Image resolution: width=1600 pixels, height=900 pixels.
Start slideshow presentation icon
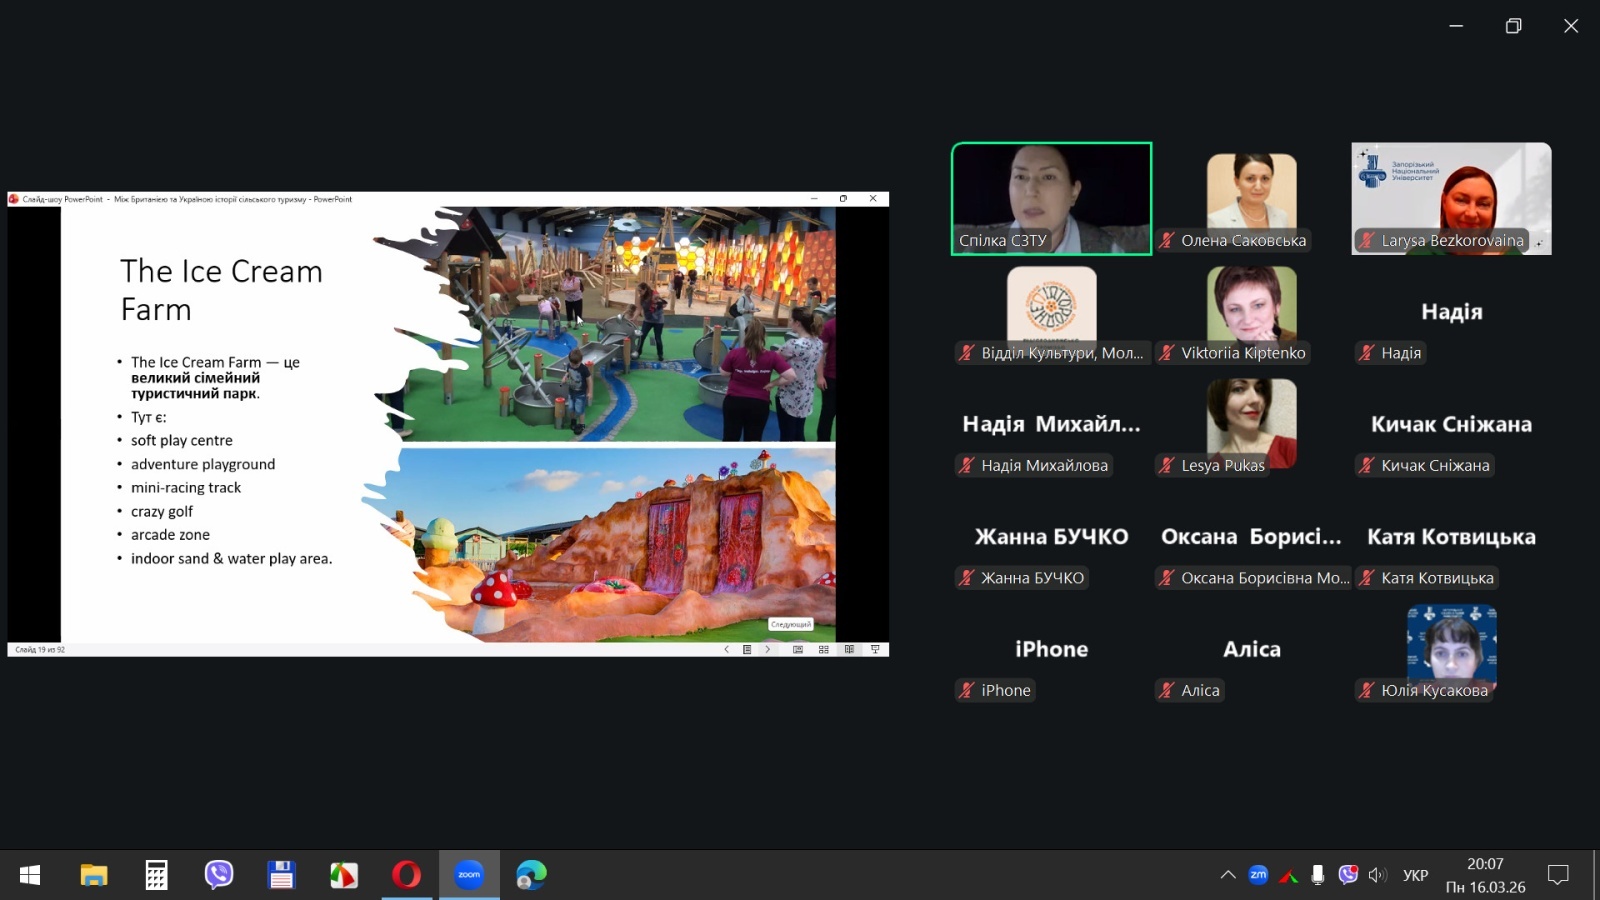pos(875,649)
